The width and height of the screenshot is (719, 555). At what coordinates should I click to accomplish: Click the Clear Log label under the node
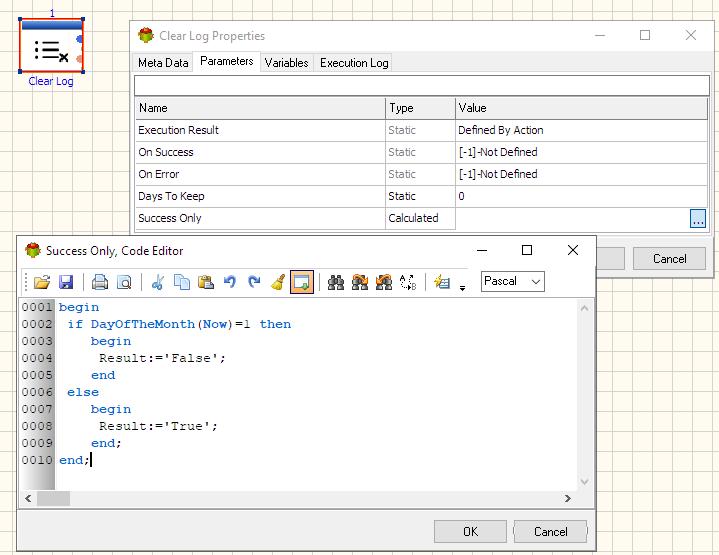coord(51,81)
